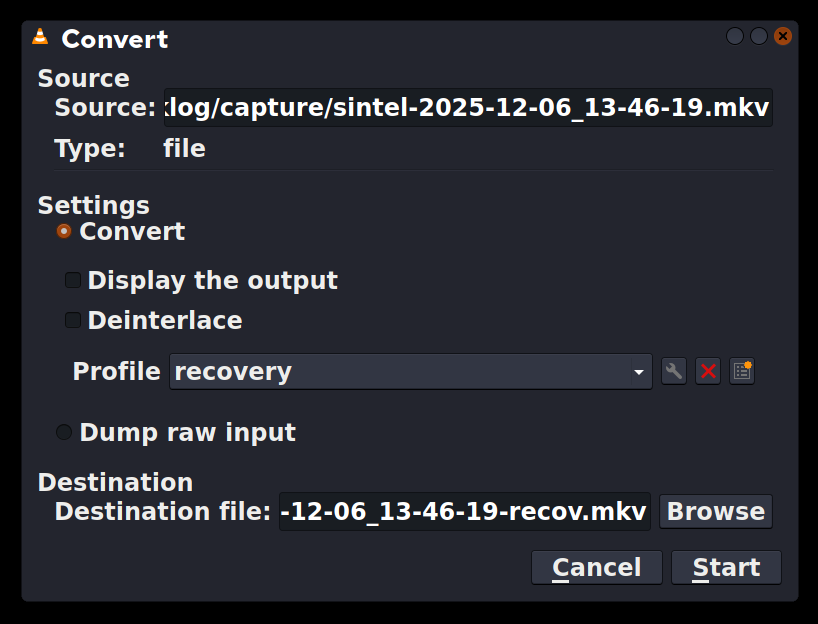Enable Display the output checkbox
Screen dimensions: 818x624
[73, 280]
